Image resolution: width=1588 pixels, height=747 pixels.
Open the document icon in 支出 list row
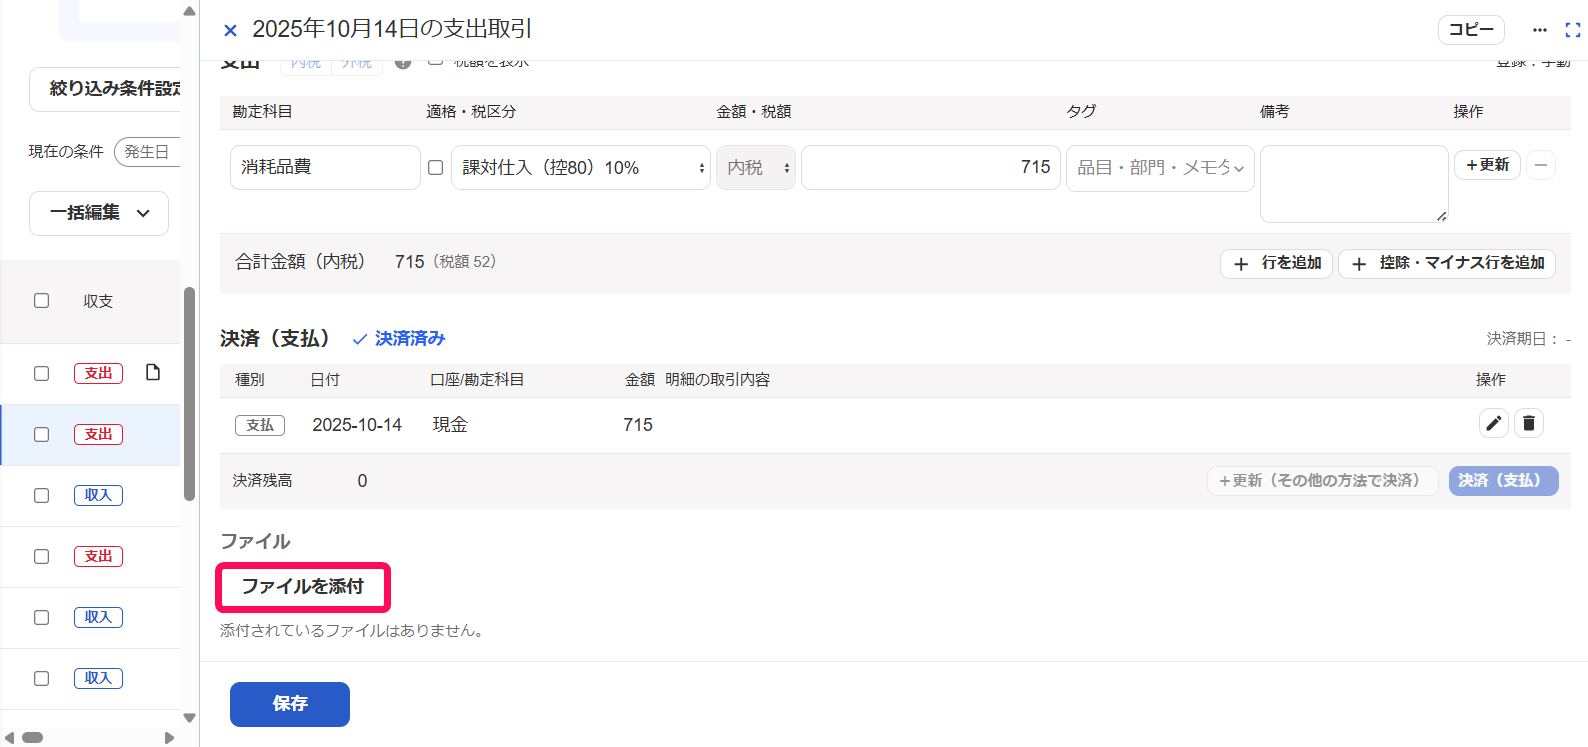(x=153, y=372)
